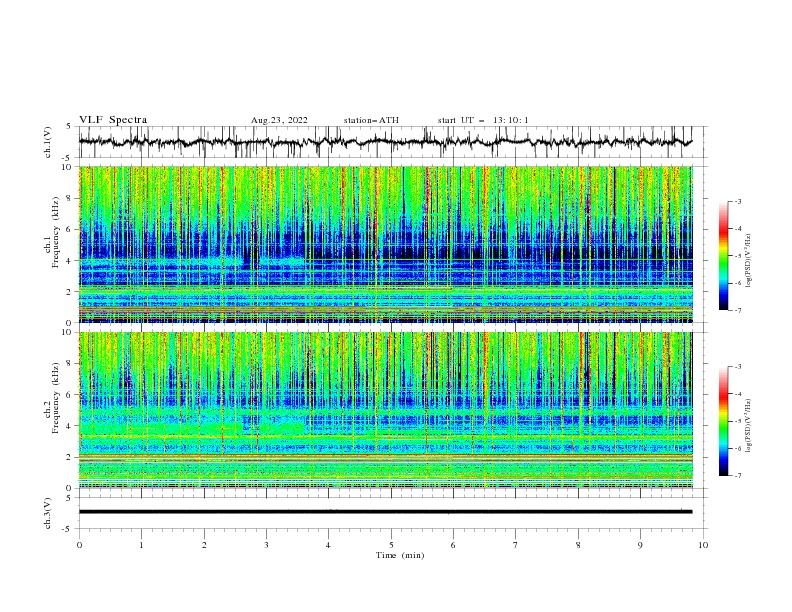Click the ch.2 frequency tick label '4'

tap(71, 426)
